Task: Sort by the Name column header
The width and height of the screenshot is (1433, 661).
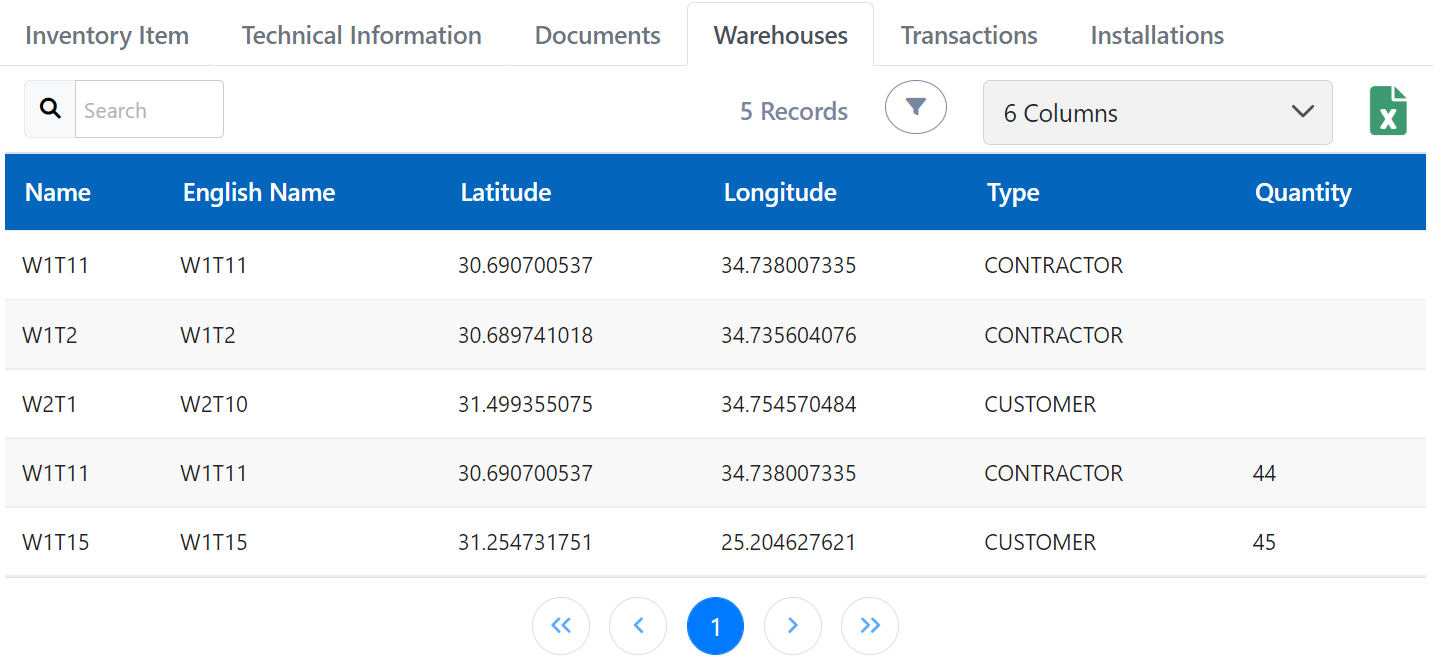Action: click(57, 192)
